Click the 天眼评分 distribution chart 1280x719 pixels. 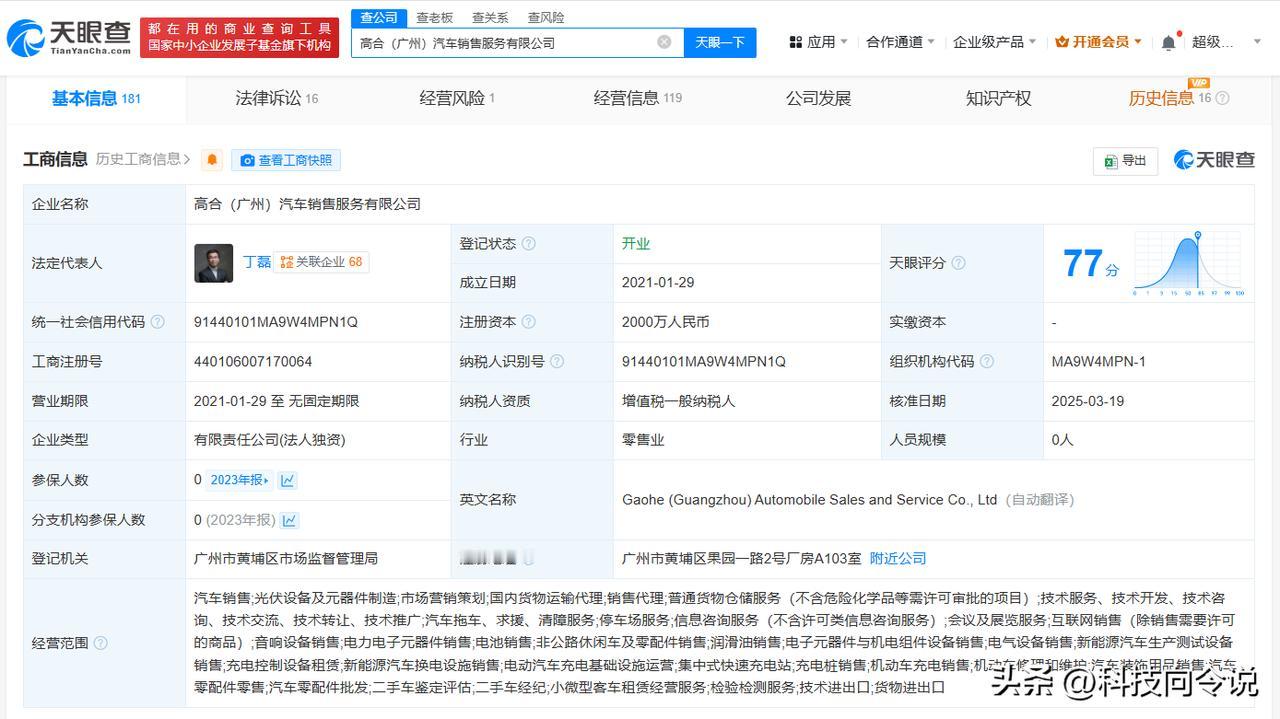(1189, 264)
